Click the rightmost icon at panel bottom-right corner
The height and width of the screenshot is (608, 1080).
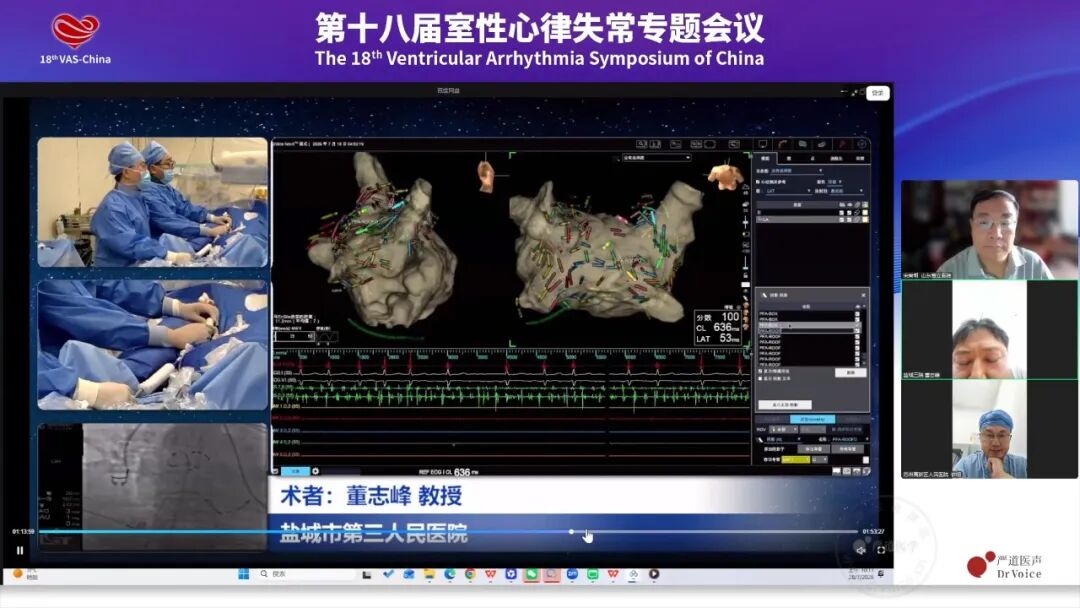click(x=866, y=471)
